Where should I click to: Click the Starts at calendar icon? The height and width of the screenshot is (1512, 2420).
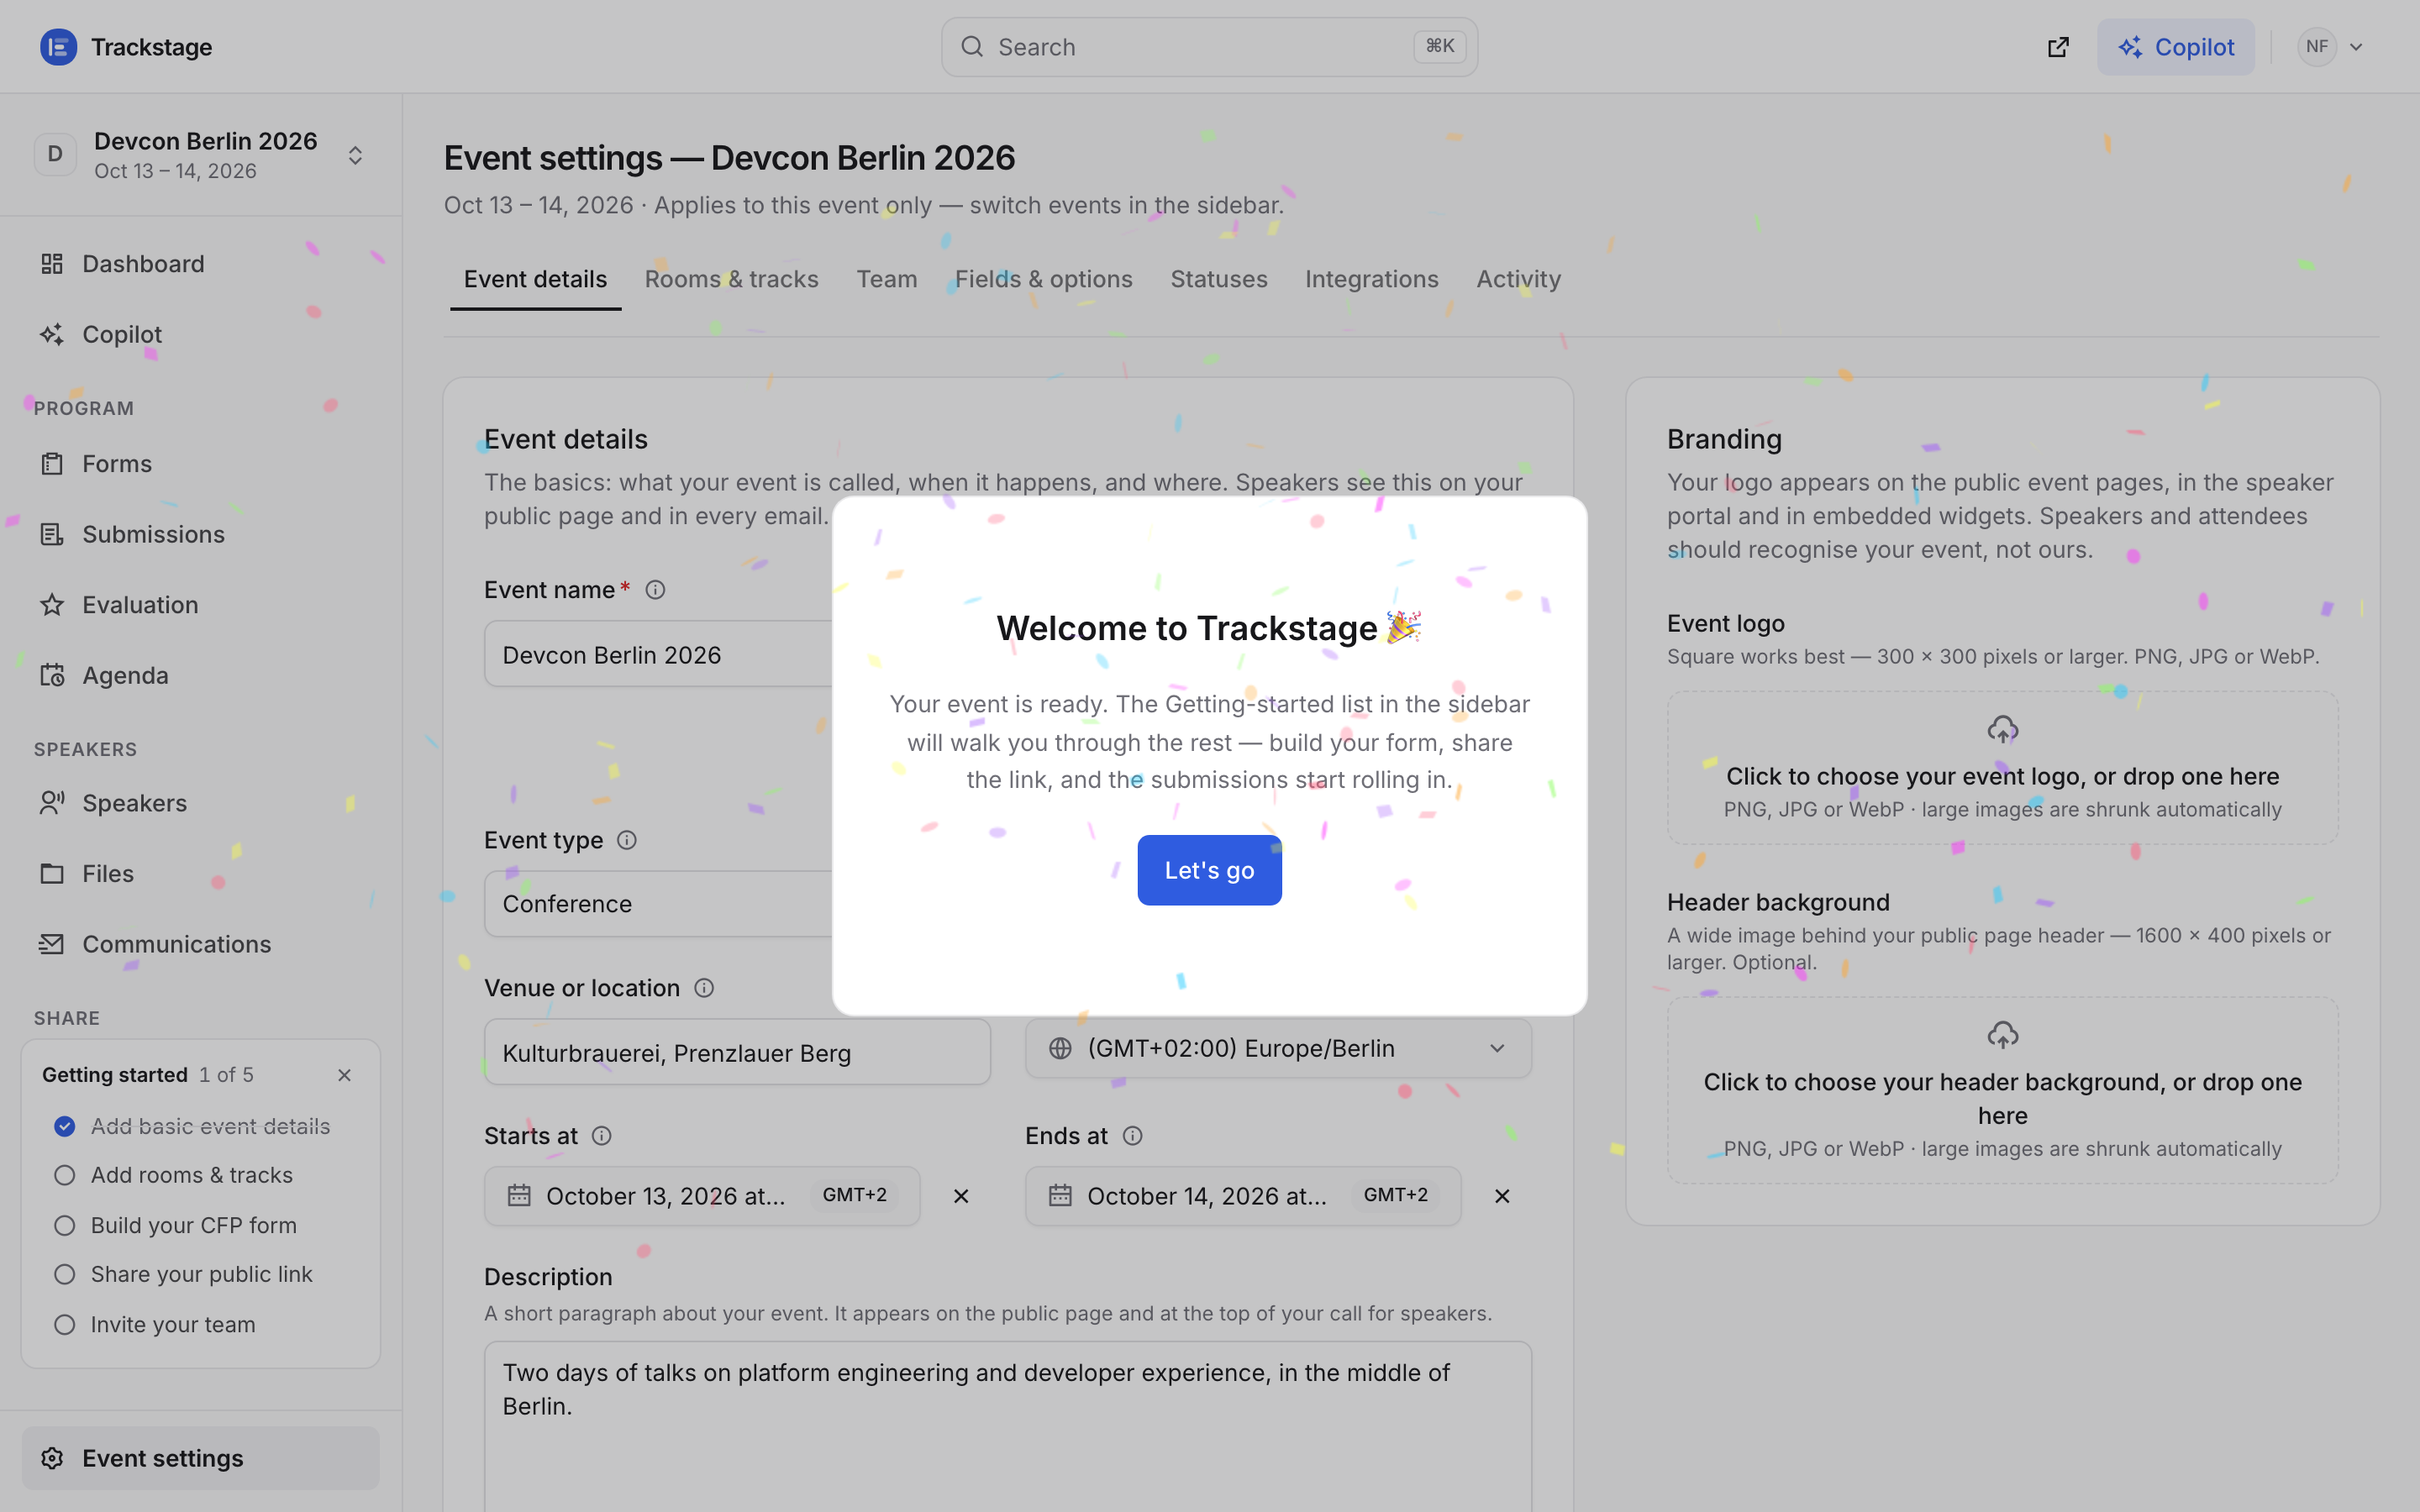[519, 1196]
